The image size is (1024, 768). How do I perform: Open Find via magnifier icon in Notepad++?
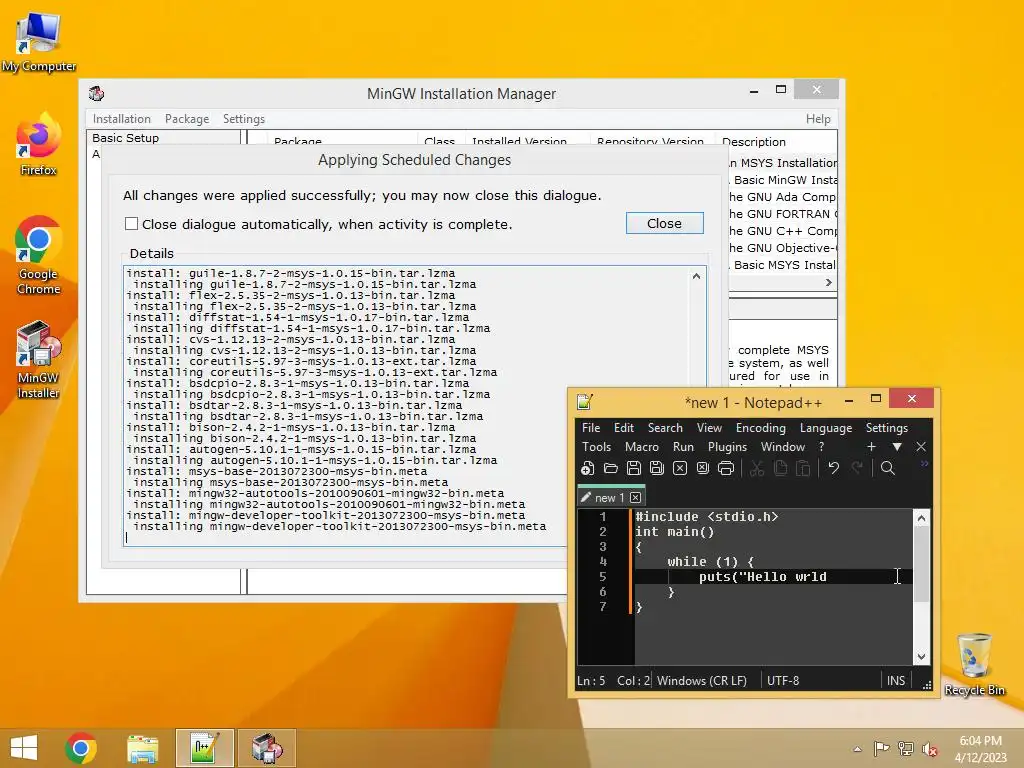tap(888, 468)
